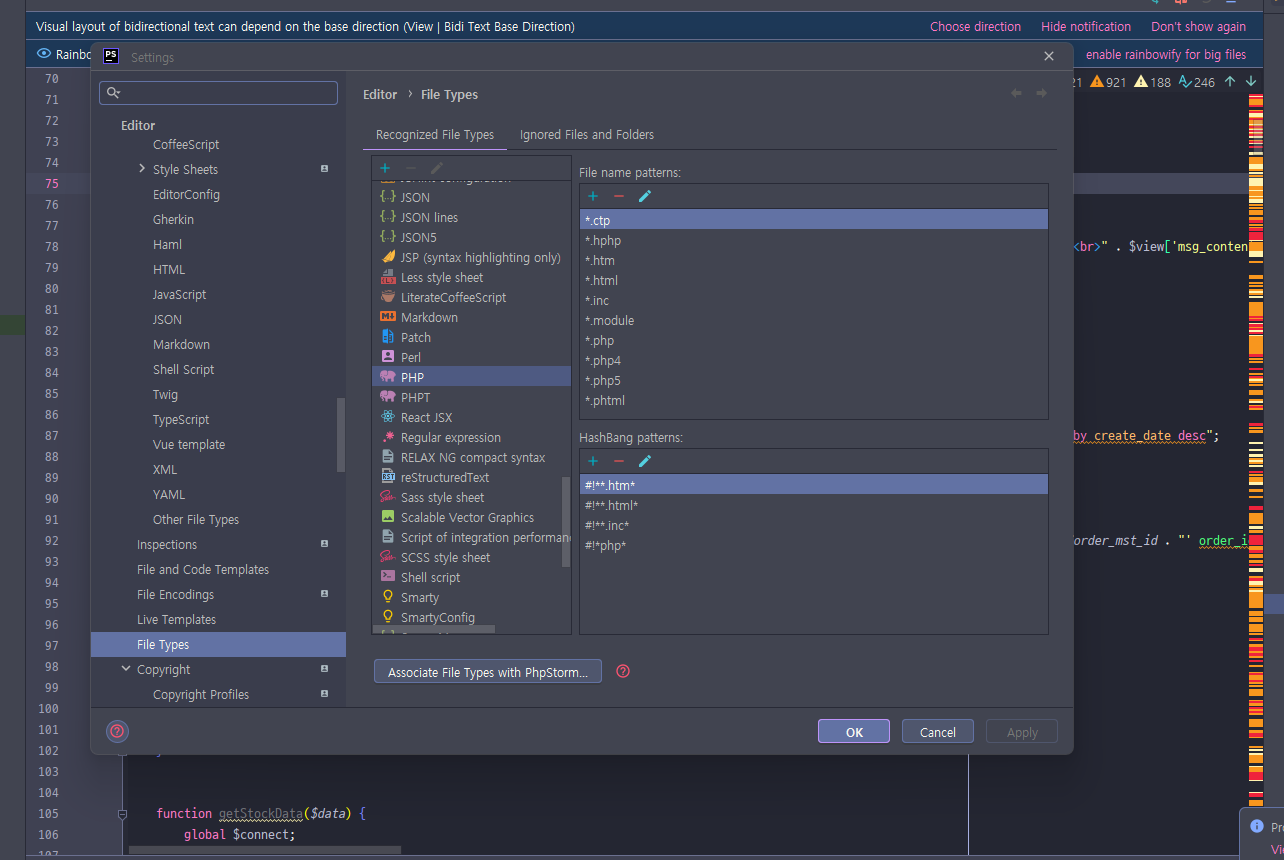The image size is (1284, 860).
Task: Toggle Rainbow eye icon in editor banner
Action: tap(43, 54)
